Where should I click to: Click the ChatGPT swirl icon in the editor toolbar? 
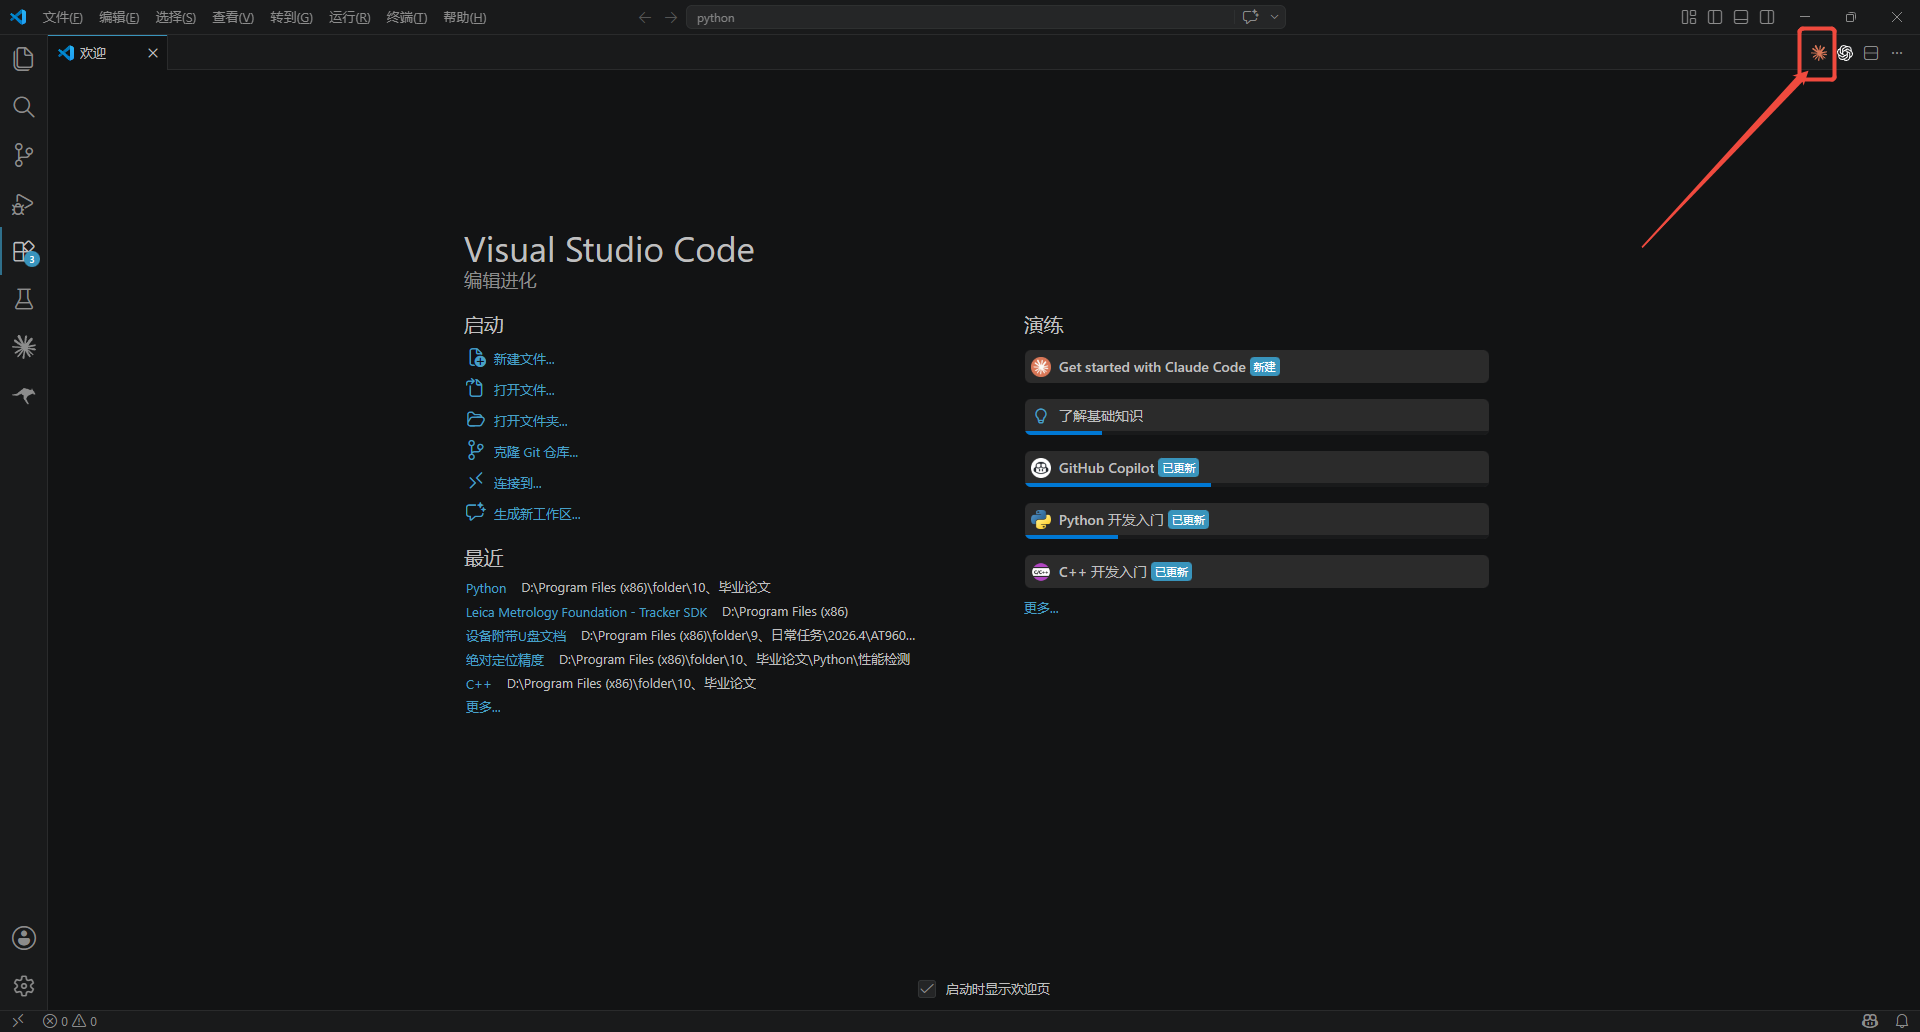(1845, 53)
